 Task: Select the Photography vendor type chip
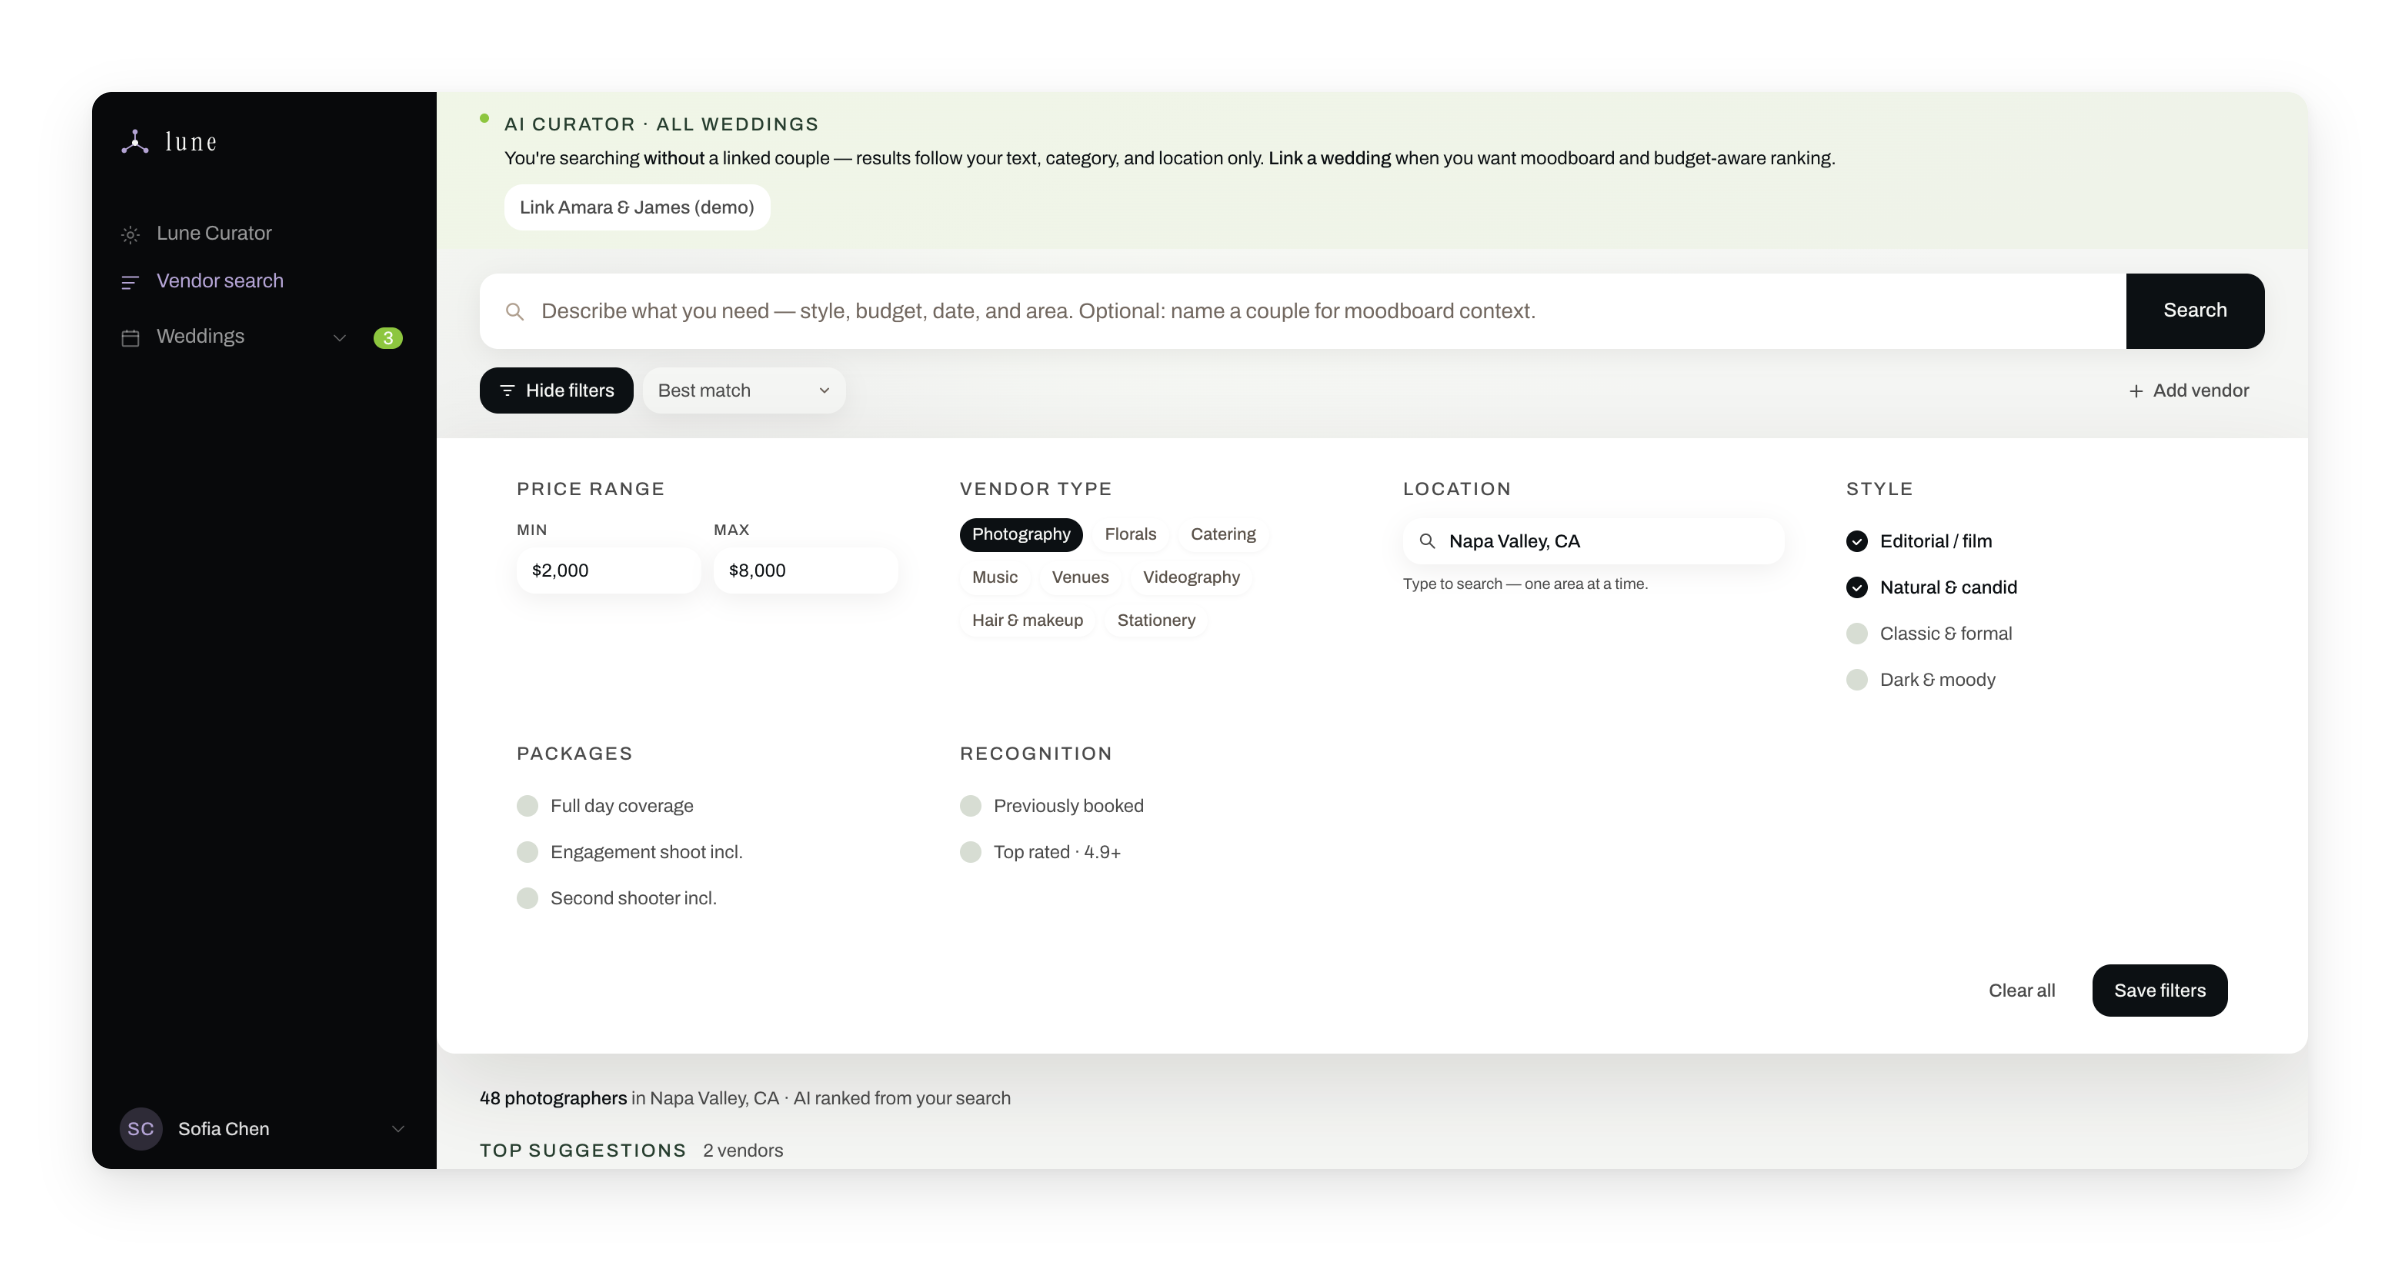pos(1021,534)
